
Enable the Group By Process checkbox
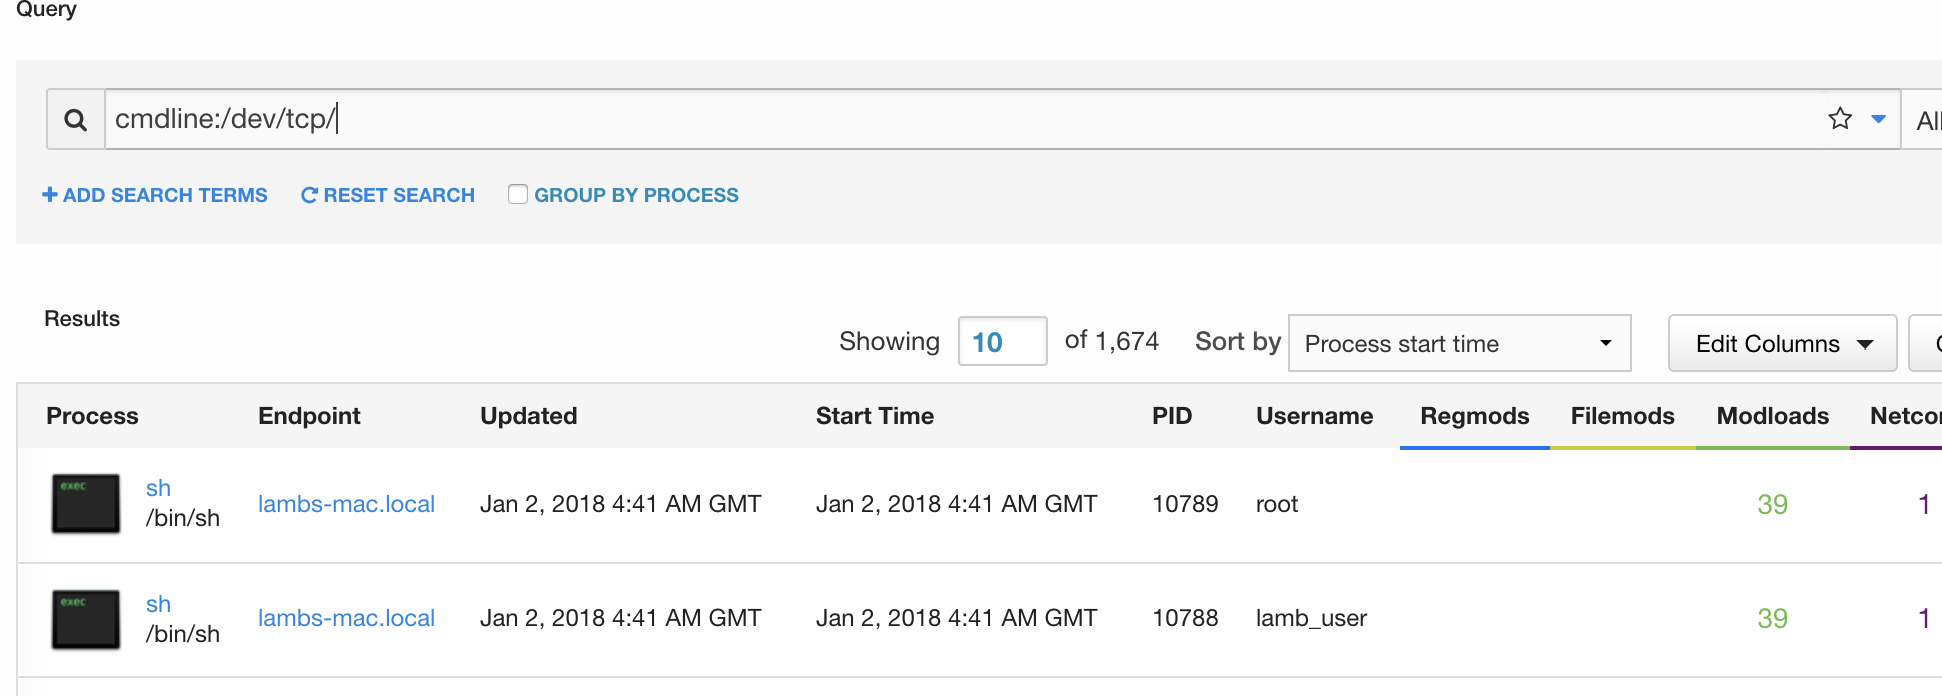coord(518,194)
